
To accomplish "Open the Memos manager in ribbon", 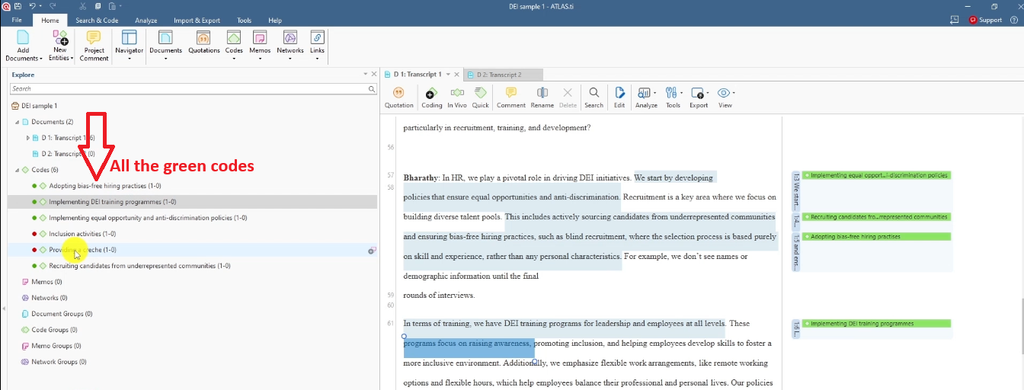I will pos(260,45).
